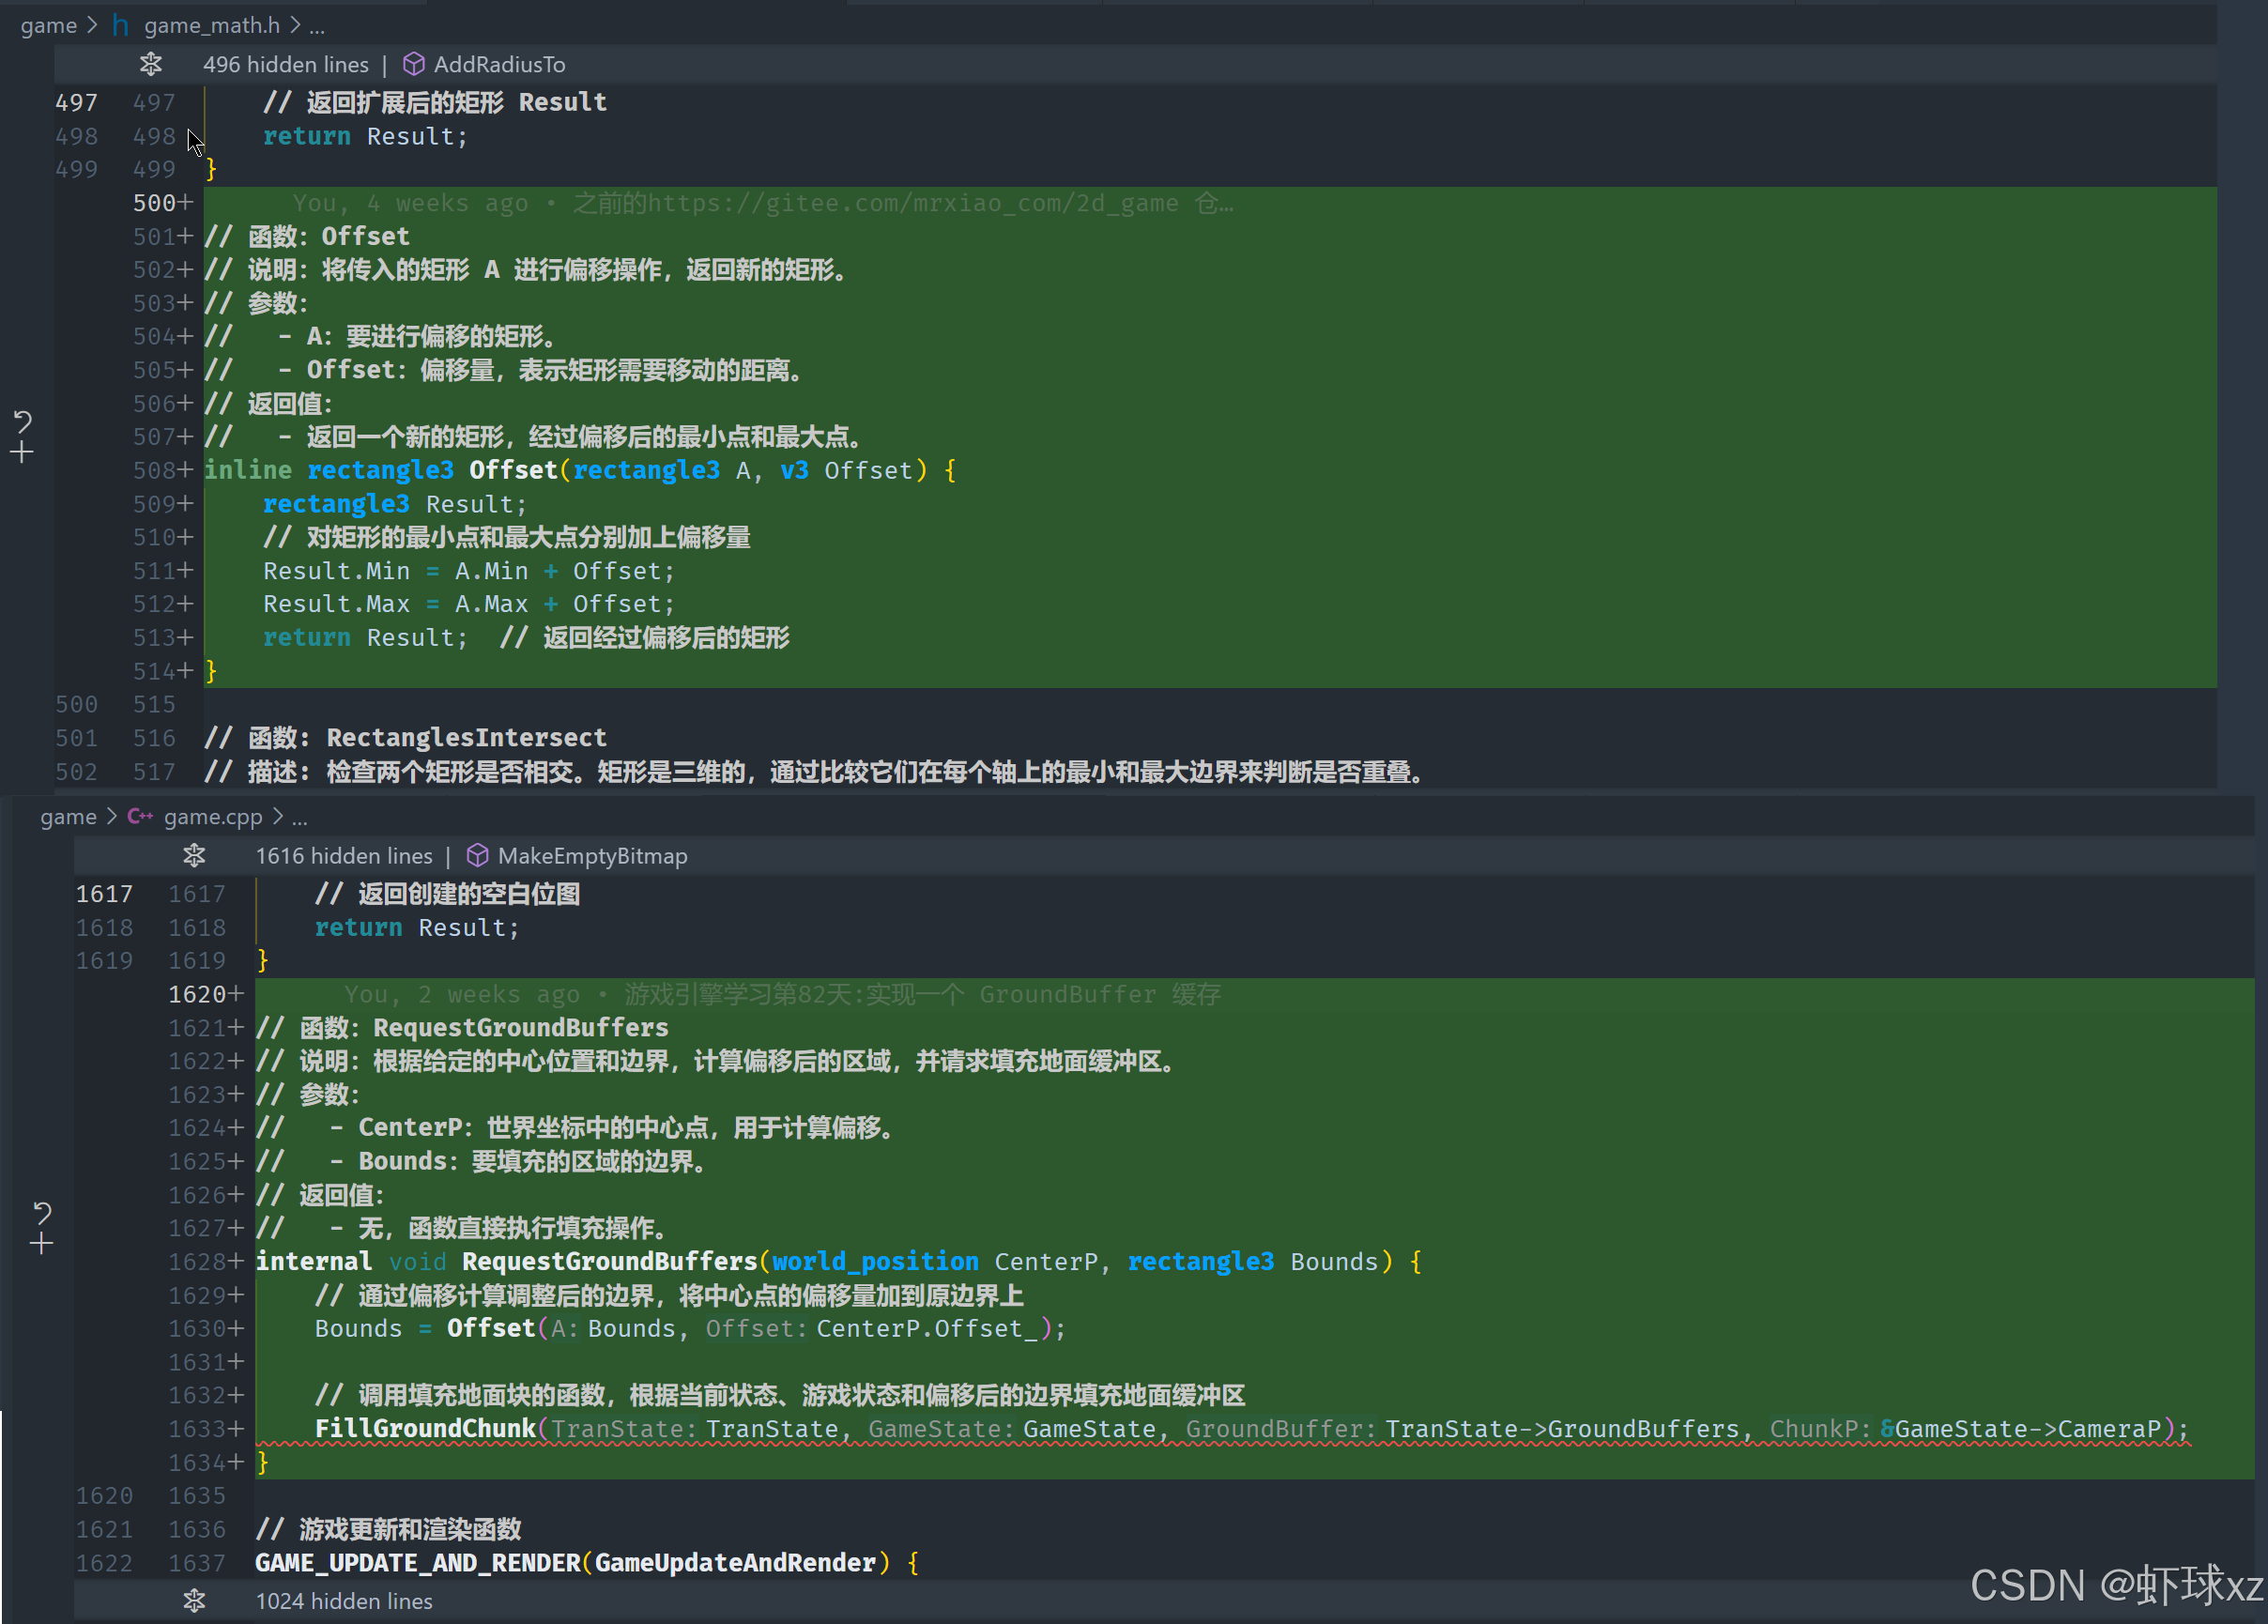
Task: Click line number 508 in the gutter
Action: [154, 470]
